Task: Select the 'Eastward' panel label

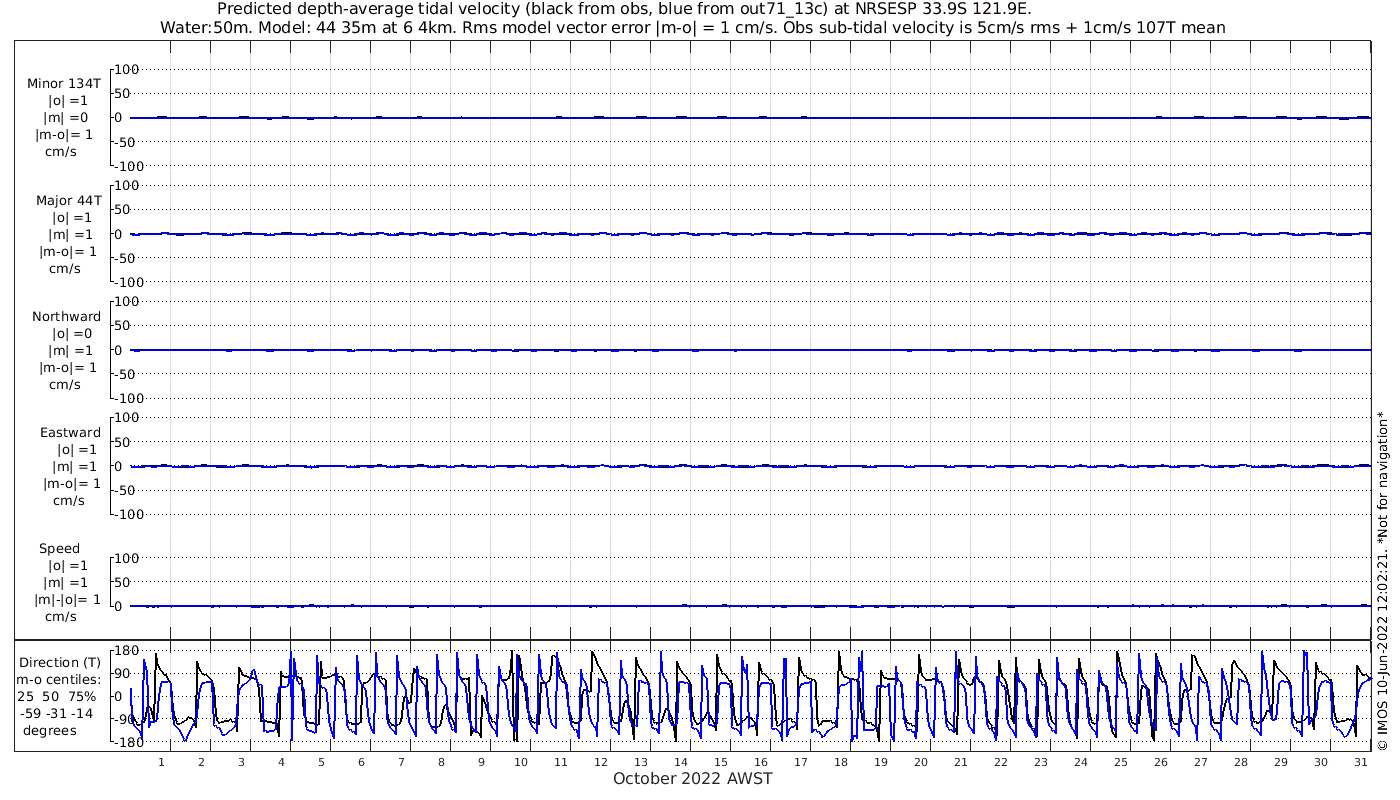Action: coord(70,432)
